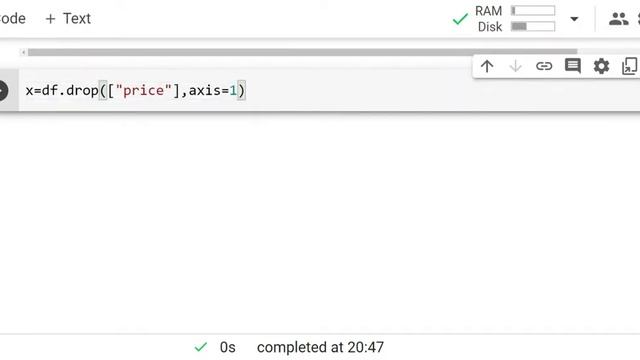This screenshot has width=640, height=360.
Task: Run the df.drop code cell
Action: tap(2, 91)
